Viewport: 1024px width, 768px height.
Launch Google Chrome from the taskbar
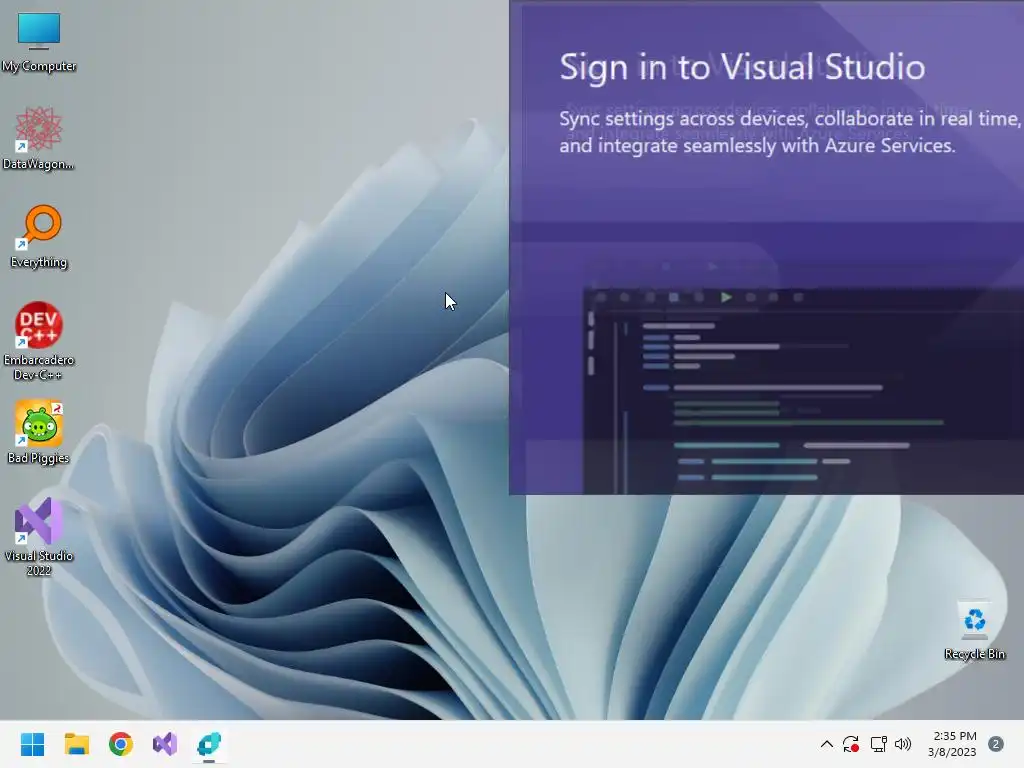[121, 744]
